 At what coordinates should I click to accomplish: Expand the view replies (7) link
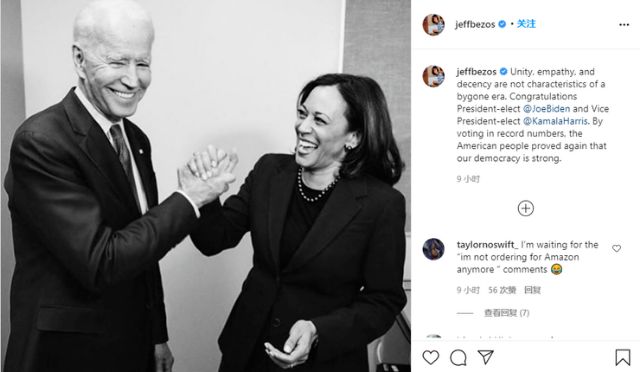(x=507, y=313)
